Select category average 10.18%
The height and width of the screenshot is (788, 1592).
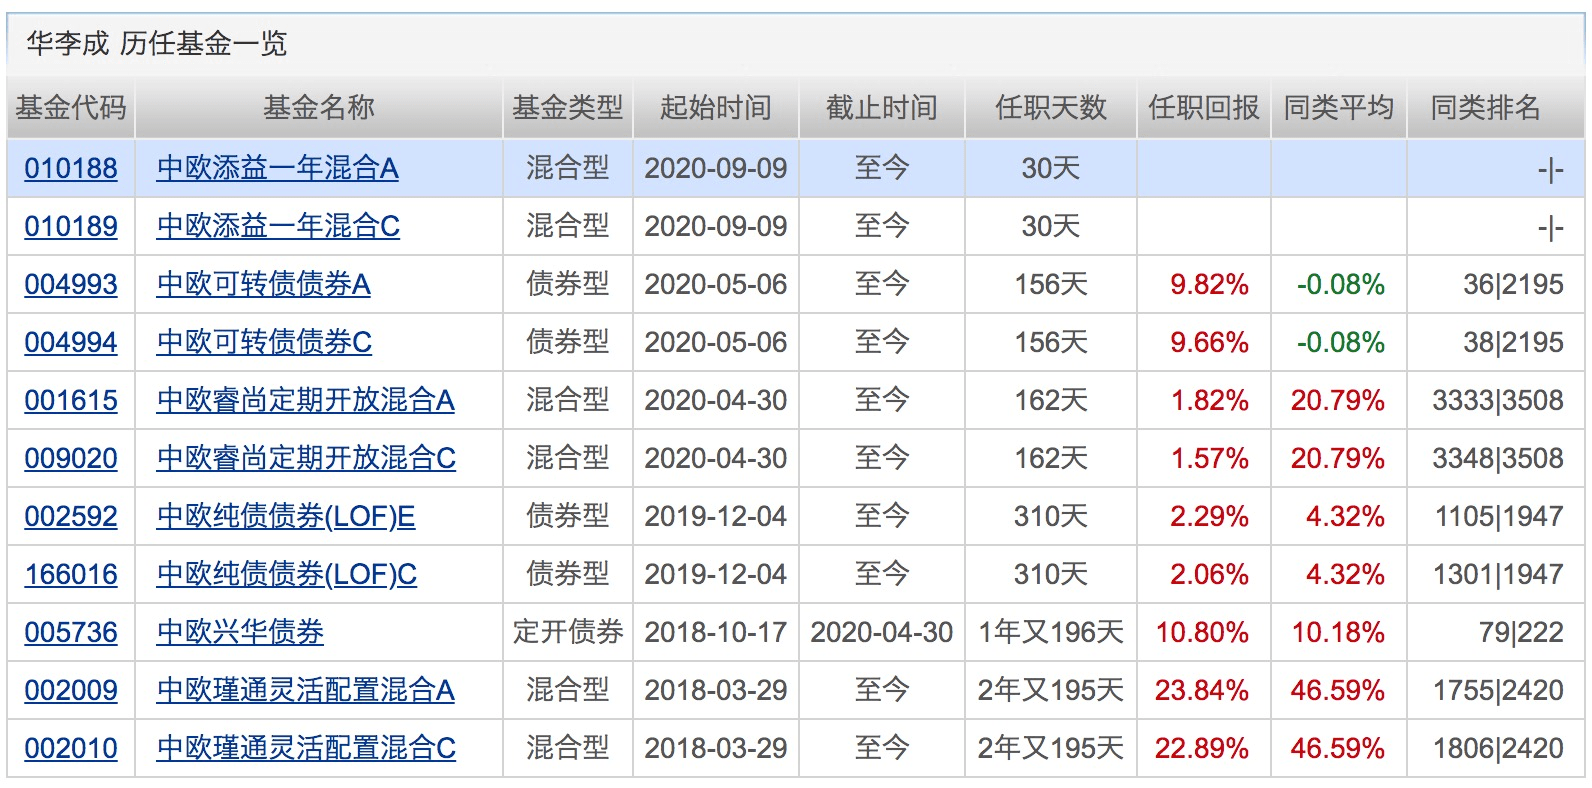(1338, 633)
